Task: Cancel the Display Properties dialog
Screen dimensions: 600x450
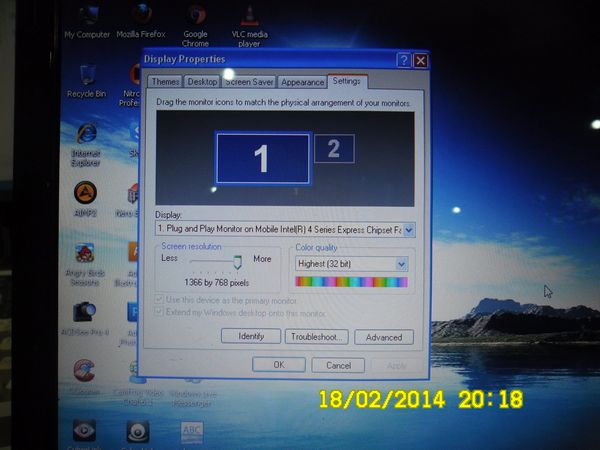Action: tap(338, 365)
